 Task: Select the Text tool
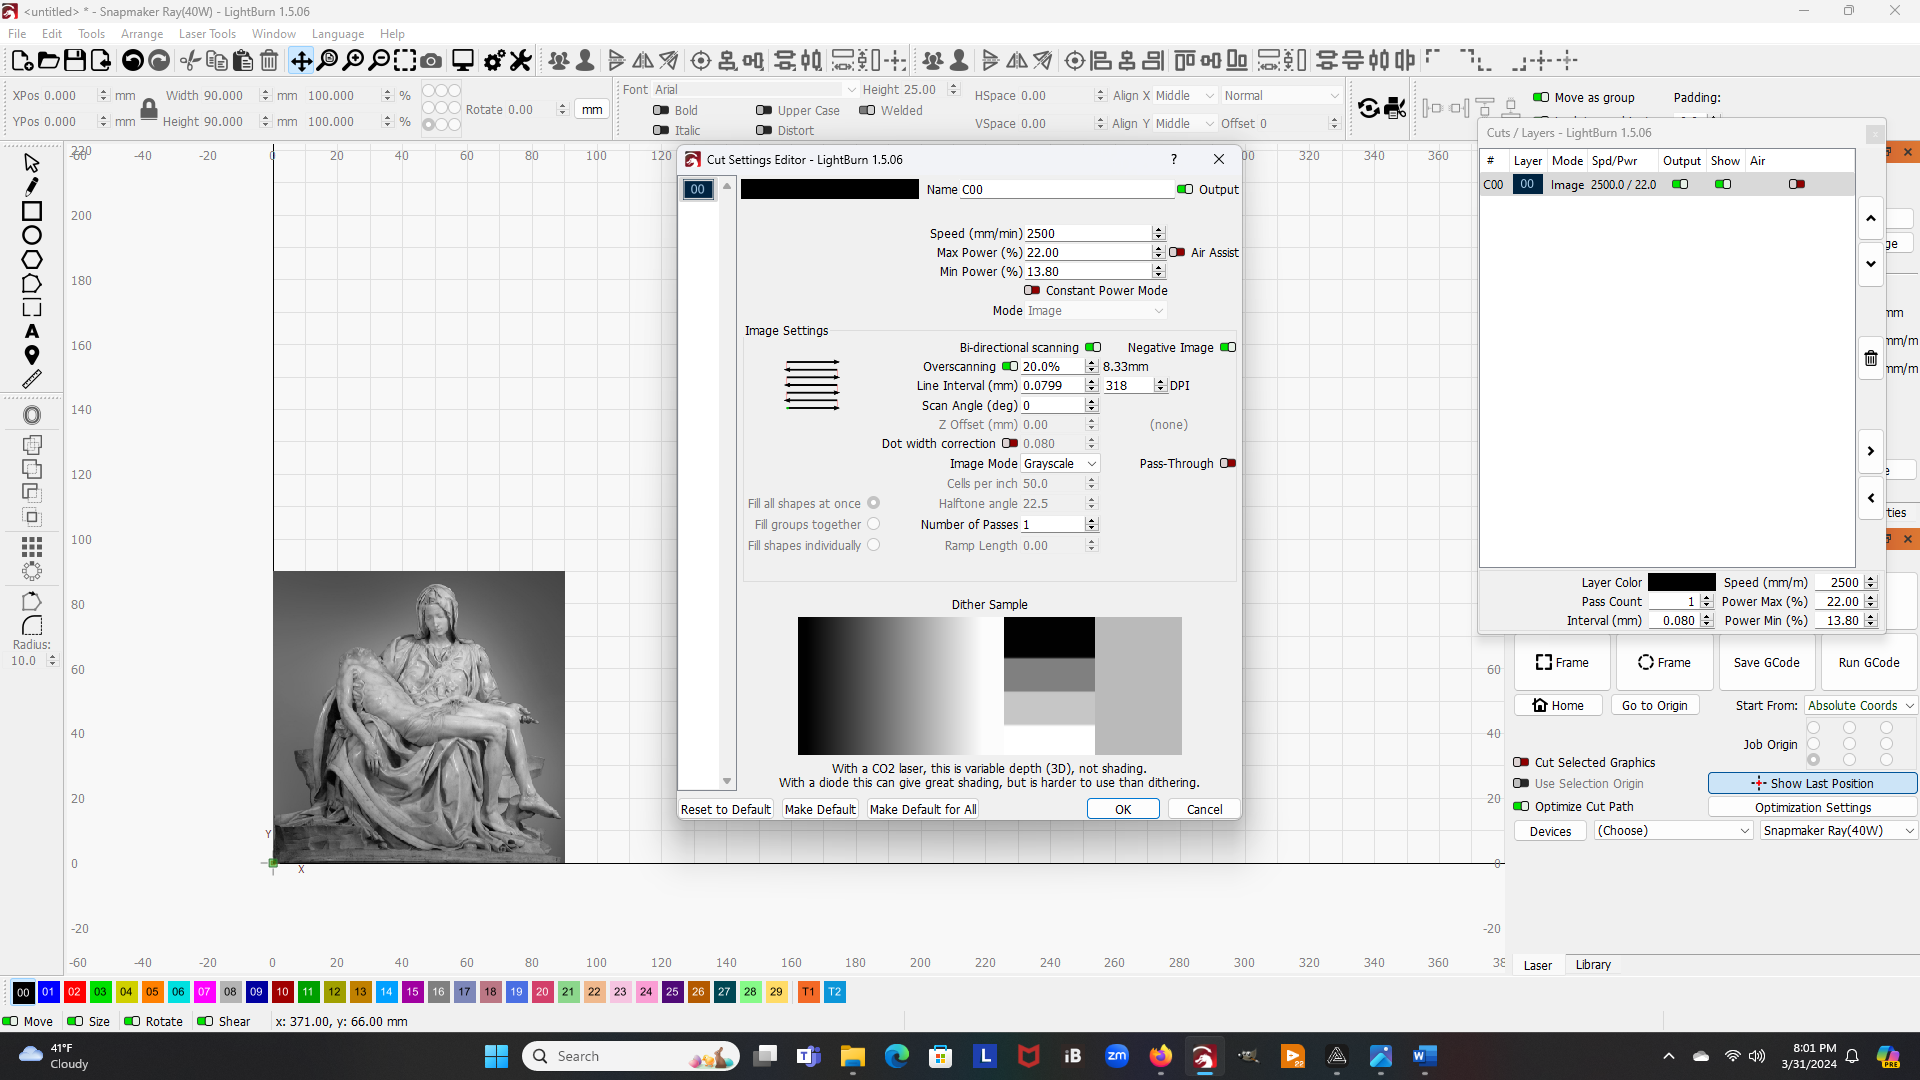coord(32,331)
